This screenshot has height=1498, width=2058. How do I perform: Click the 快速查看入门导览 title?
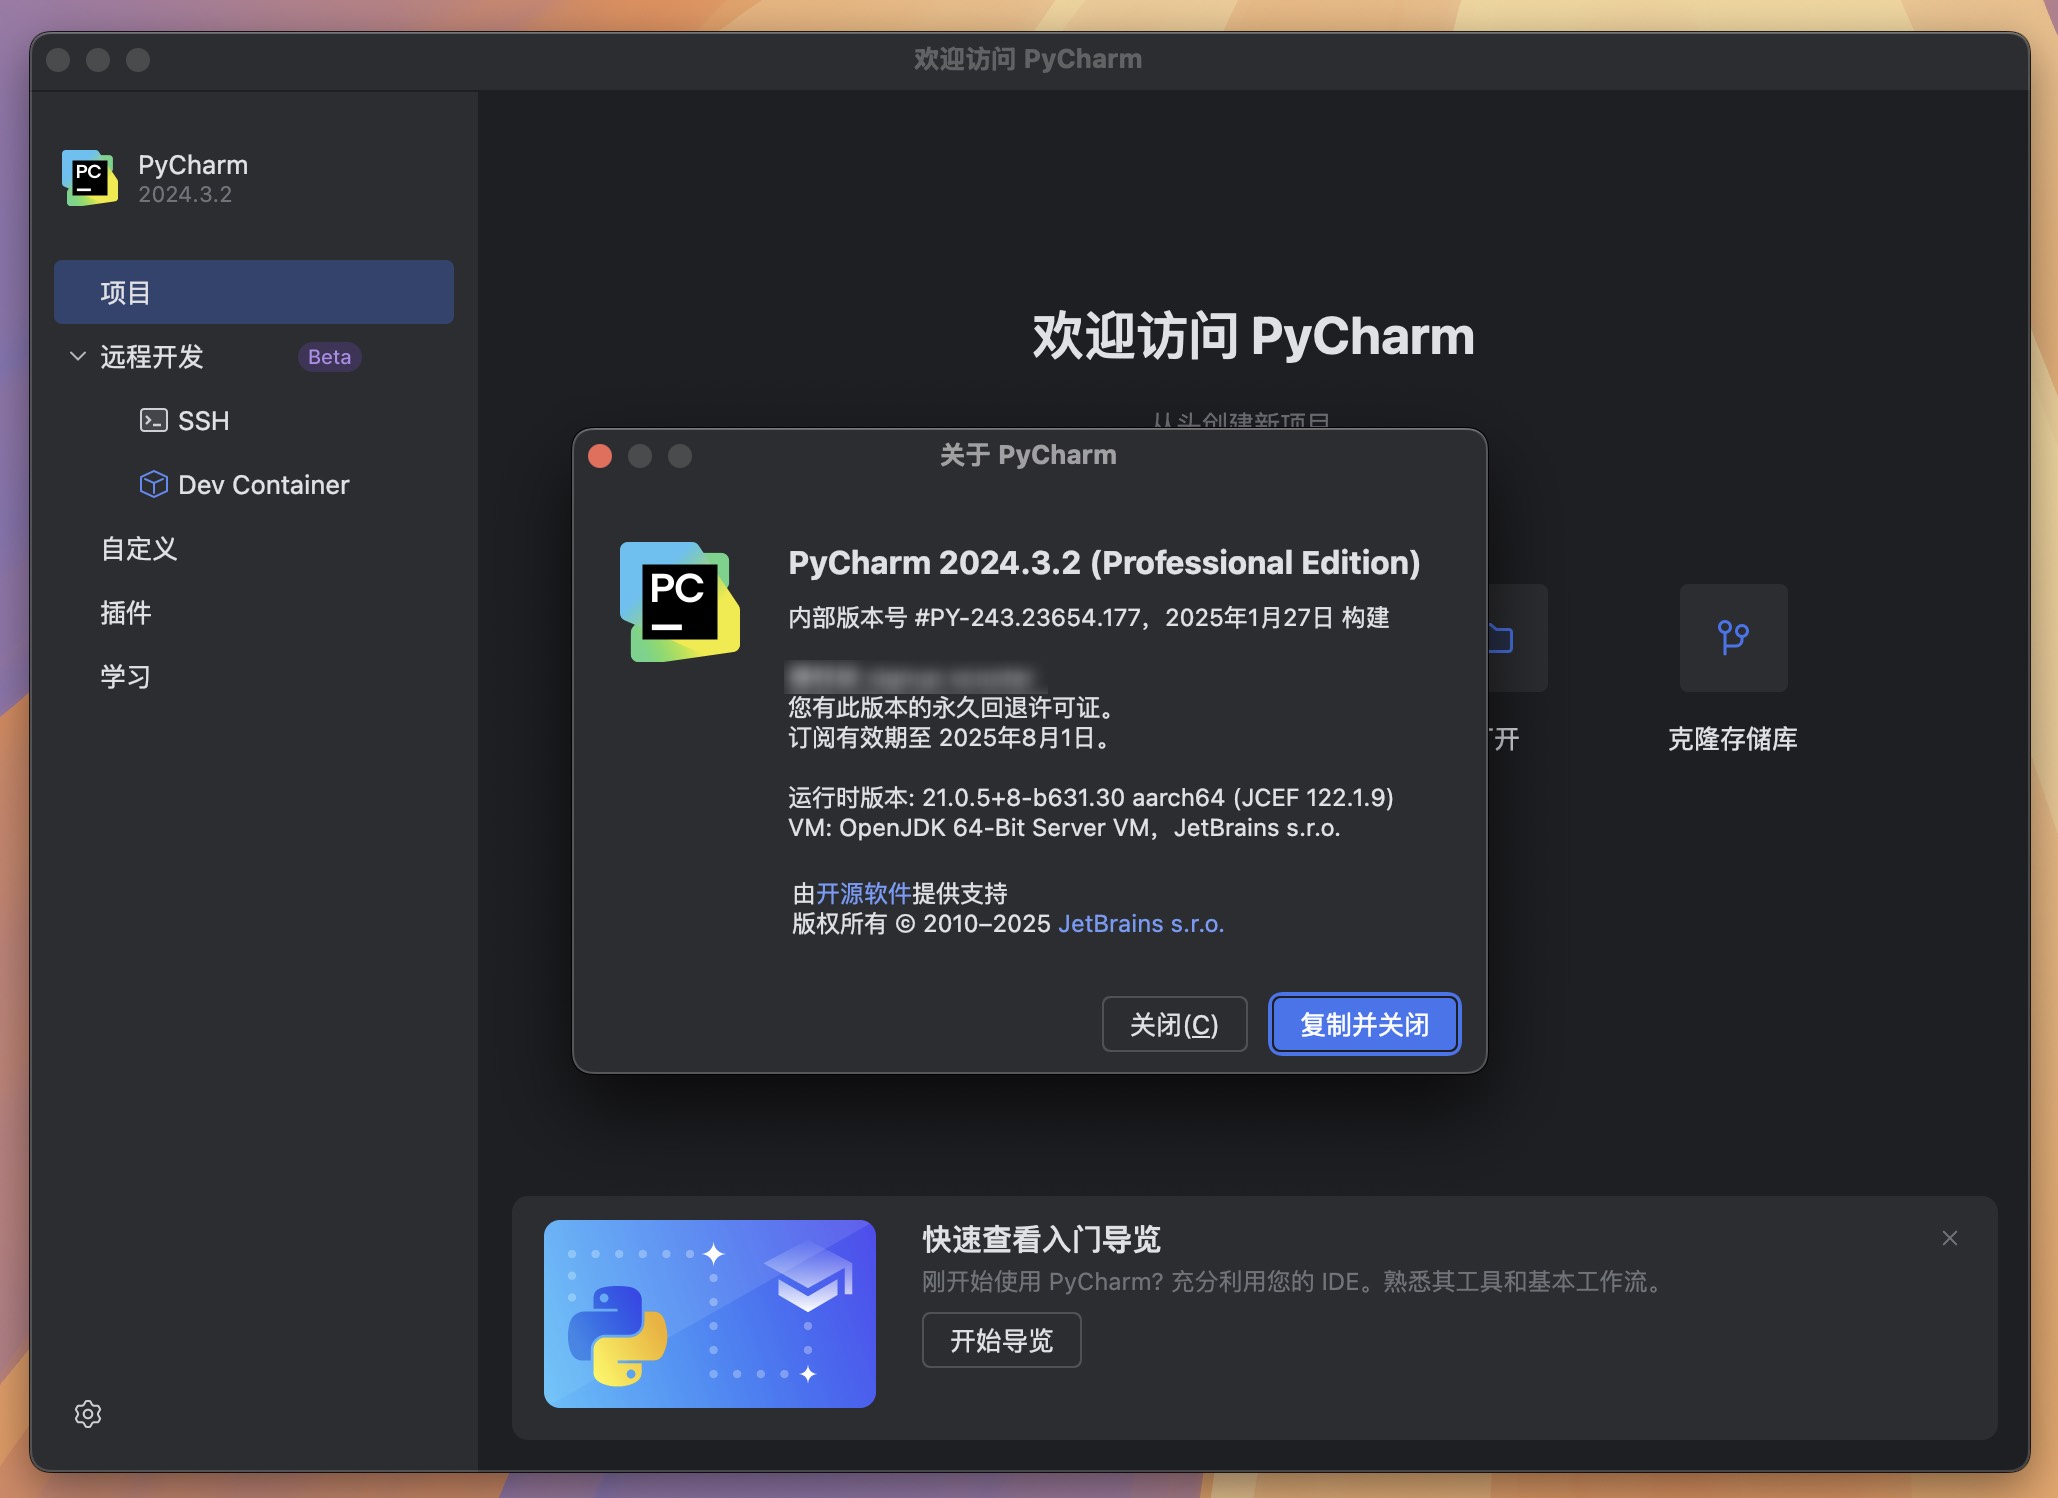coord(1041,1238)
